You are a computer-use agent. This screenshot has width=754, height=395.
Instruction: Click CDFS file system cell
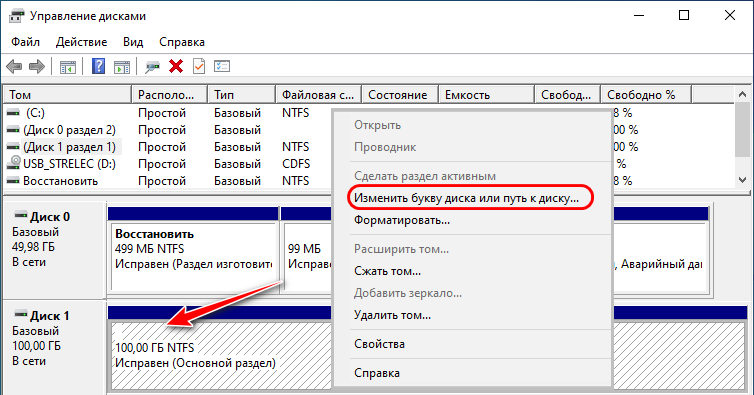[296, 164]
